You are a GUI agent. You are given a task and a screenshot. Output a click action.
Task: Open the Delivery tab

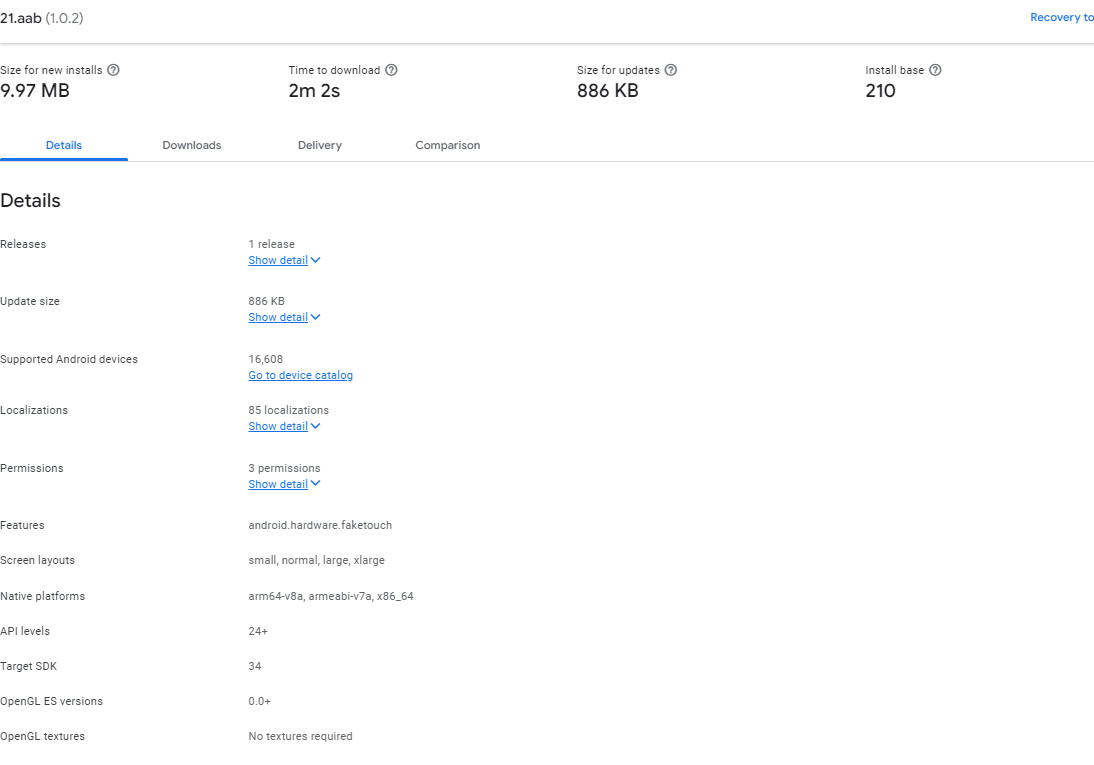pos(320,145)
